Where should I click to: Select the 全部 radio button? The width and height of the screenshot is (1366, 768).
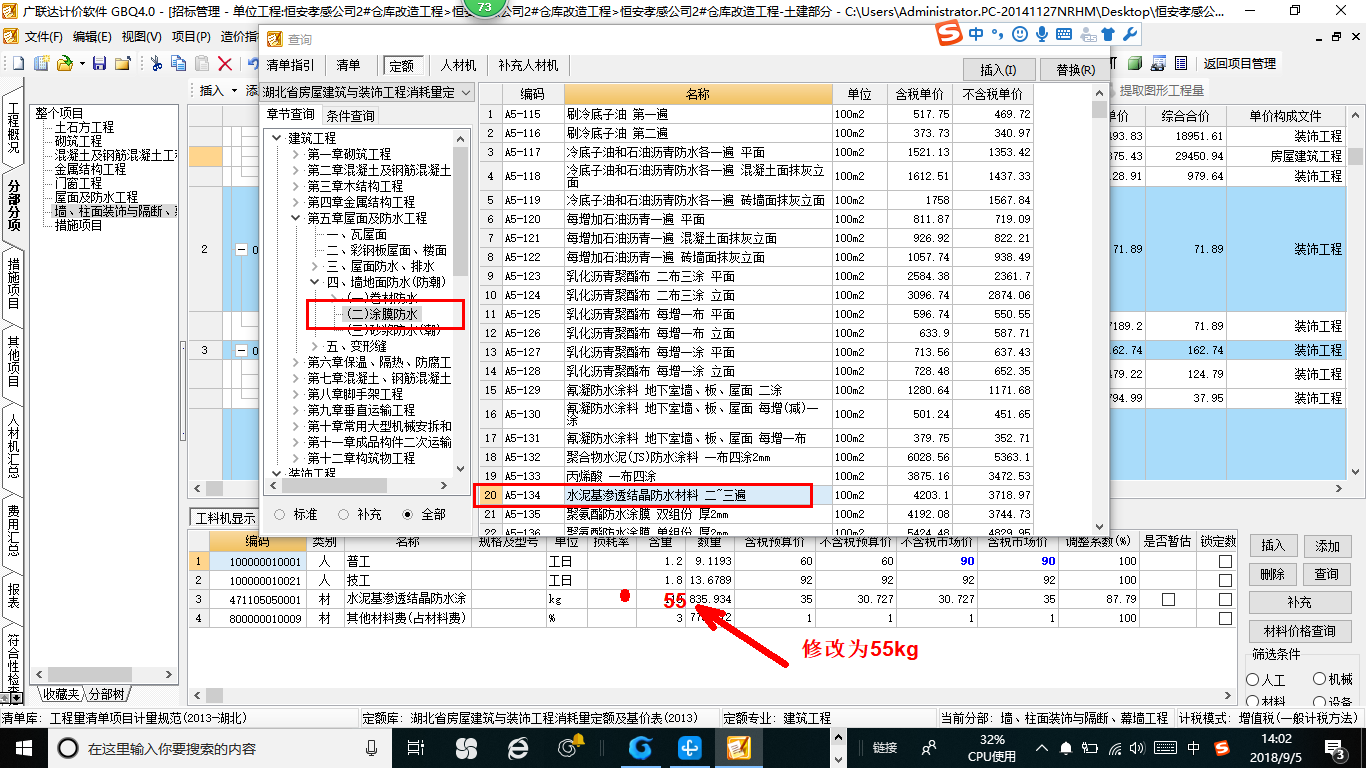(x=408, y=514)
